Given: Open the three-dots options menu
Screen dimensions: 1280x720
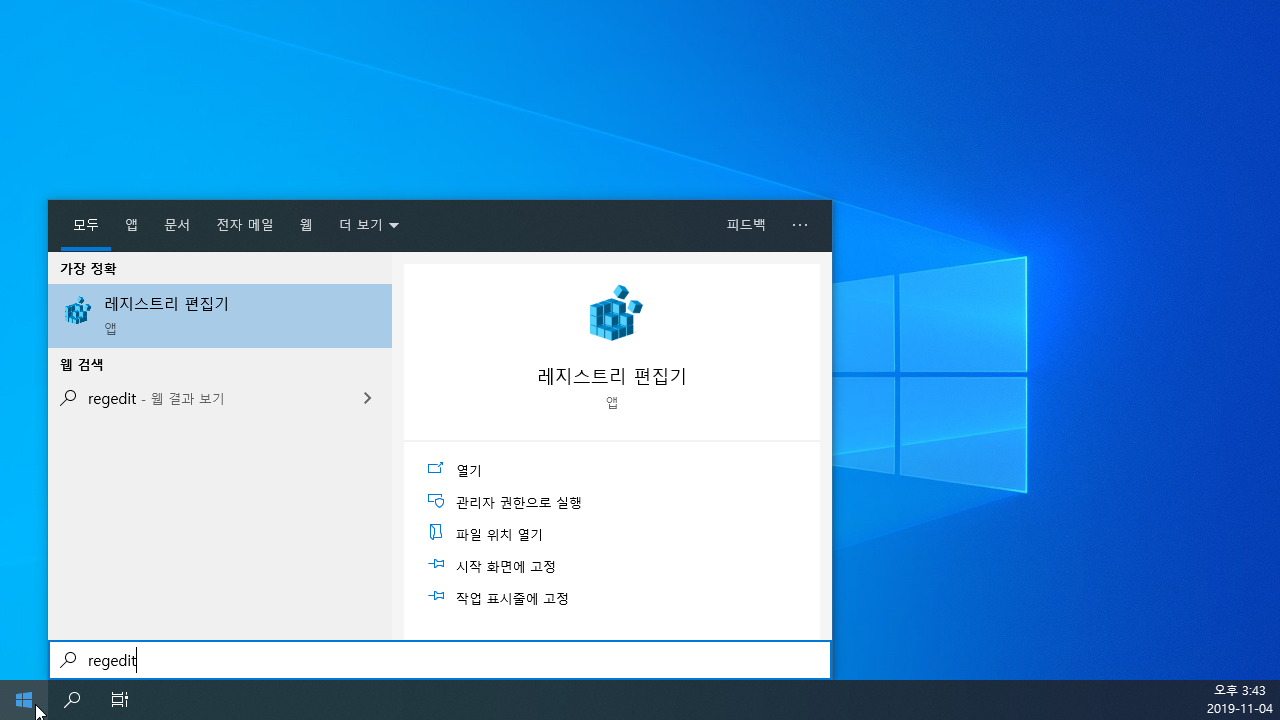Looking at the screenshot, I should tap(800, 225).
